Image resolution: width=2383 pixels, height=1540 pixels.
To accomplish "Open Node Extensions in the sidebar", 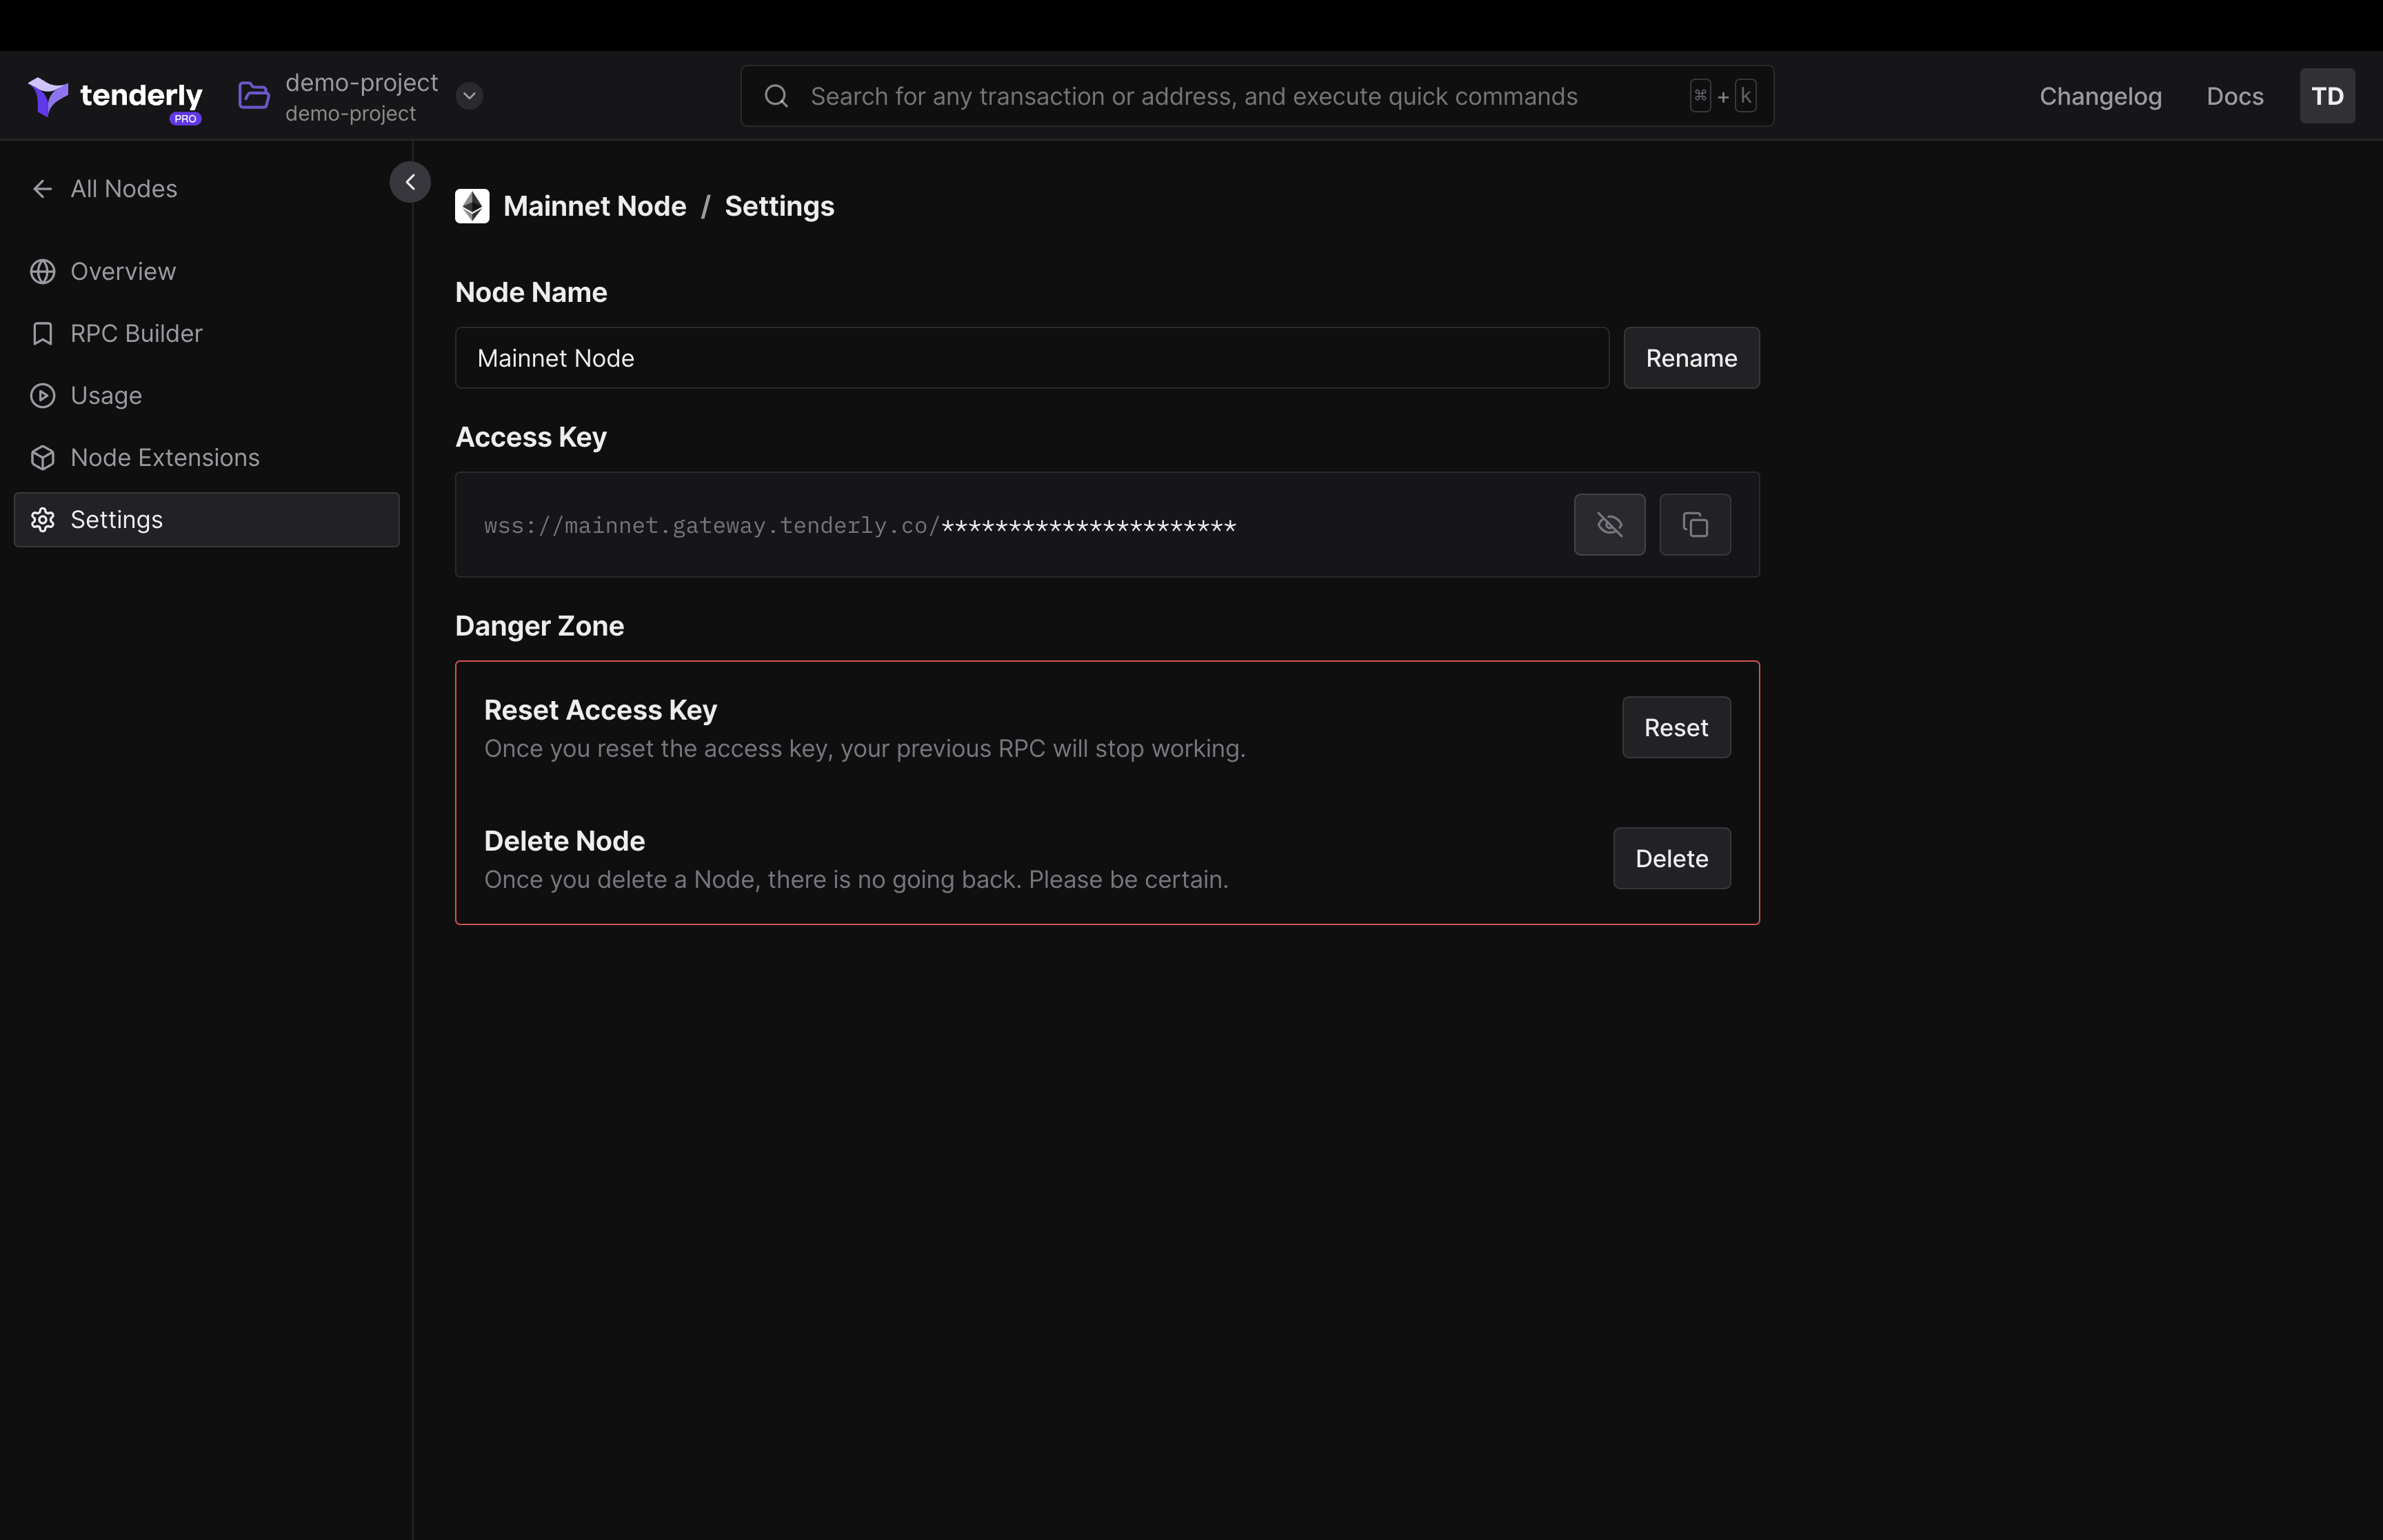I will (207, 458).
